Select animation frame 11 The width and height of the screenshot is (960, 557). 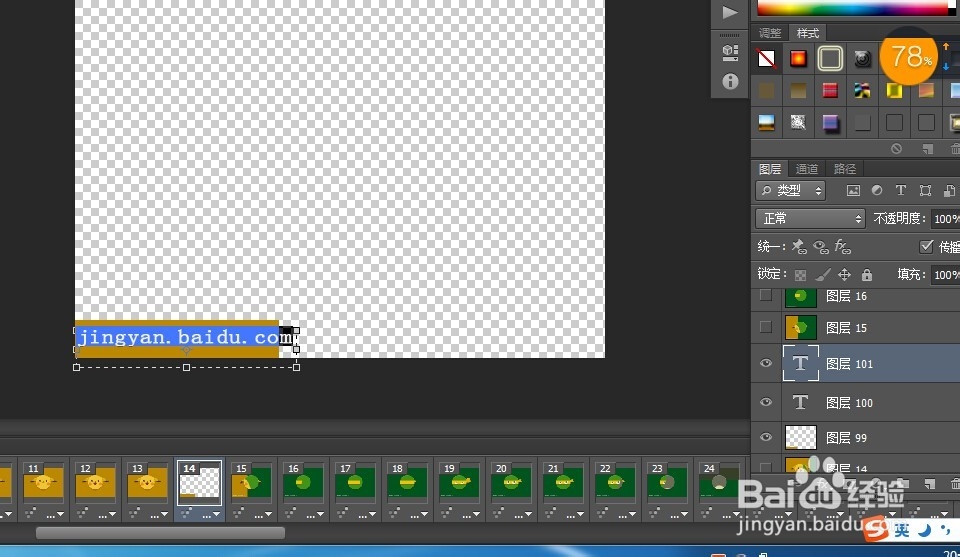43,482
